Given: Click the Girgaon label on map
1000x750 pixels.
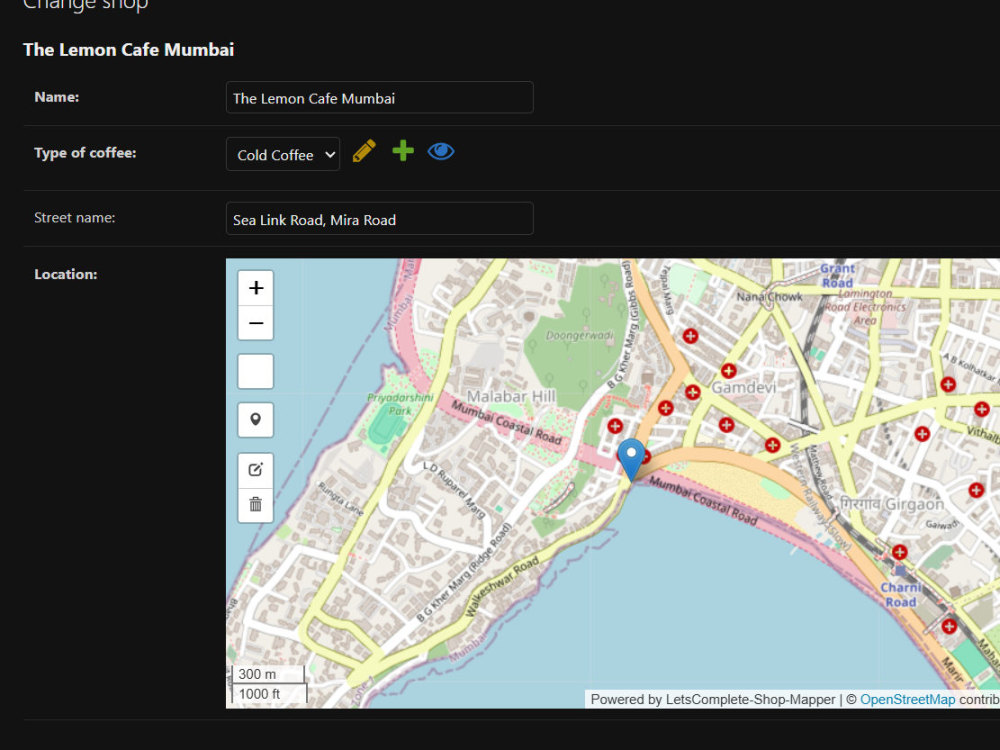Looking at the screenshot, I should [892, 504].
